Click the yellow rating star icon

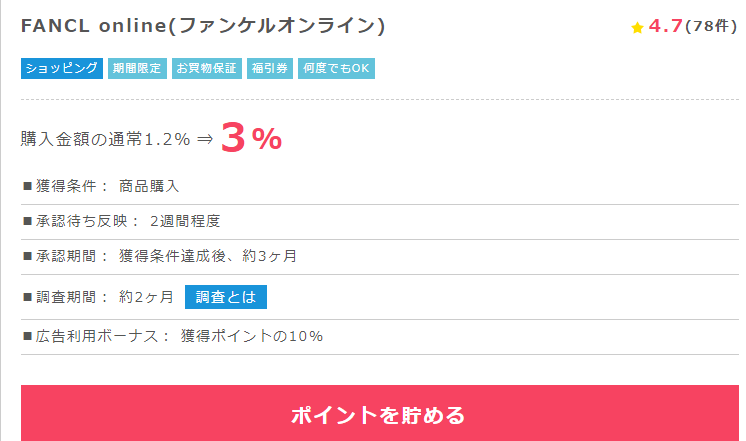point(637,28)
